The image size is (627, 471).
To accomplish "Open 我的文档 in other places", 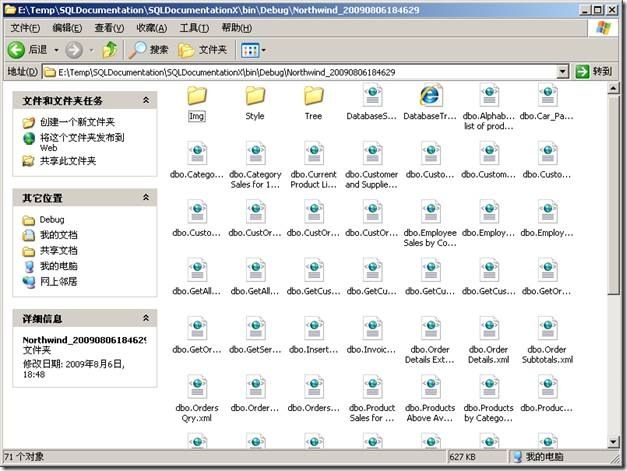I will click(58, 235).
